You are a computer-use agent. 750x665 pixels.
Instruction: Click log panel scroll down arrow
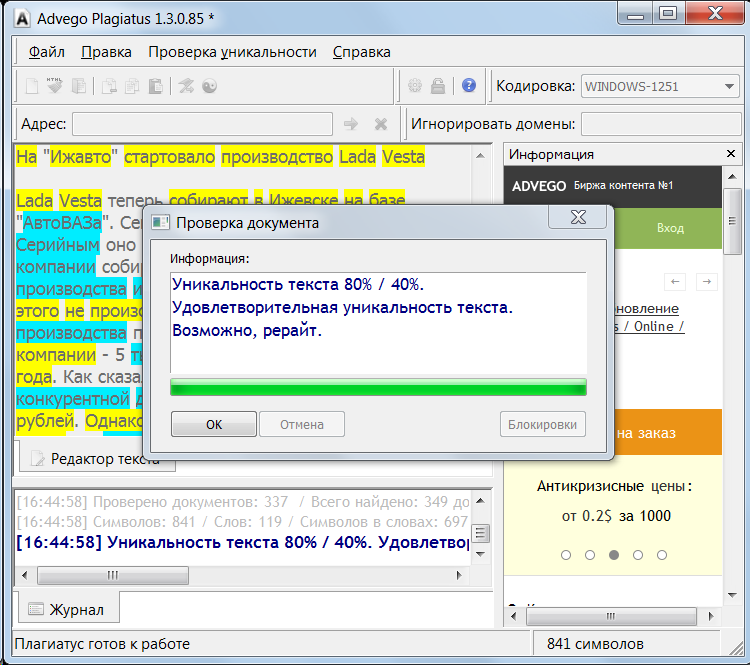[x=481, y=554]
